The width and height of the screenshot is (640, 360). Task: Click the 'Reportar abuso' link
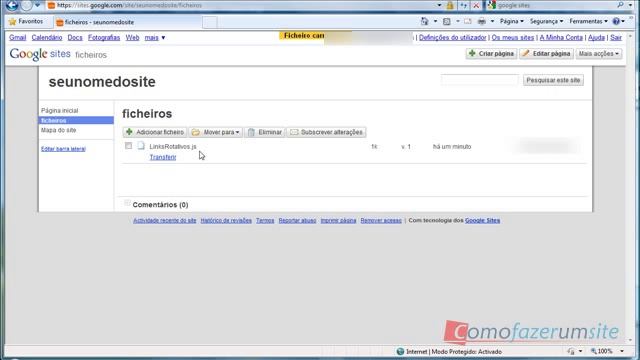pos(297,220)
